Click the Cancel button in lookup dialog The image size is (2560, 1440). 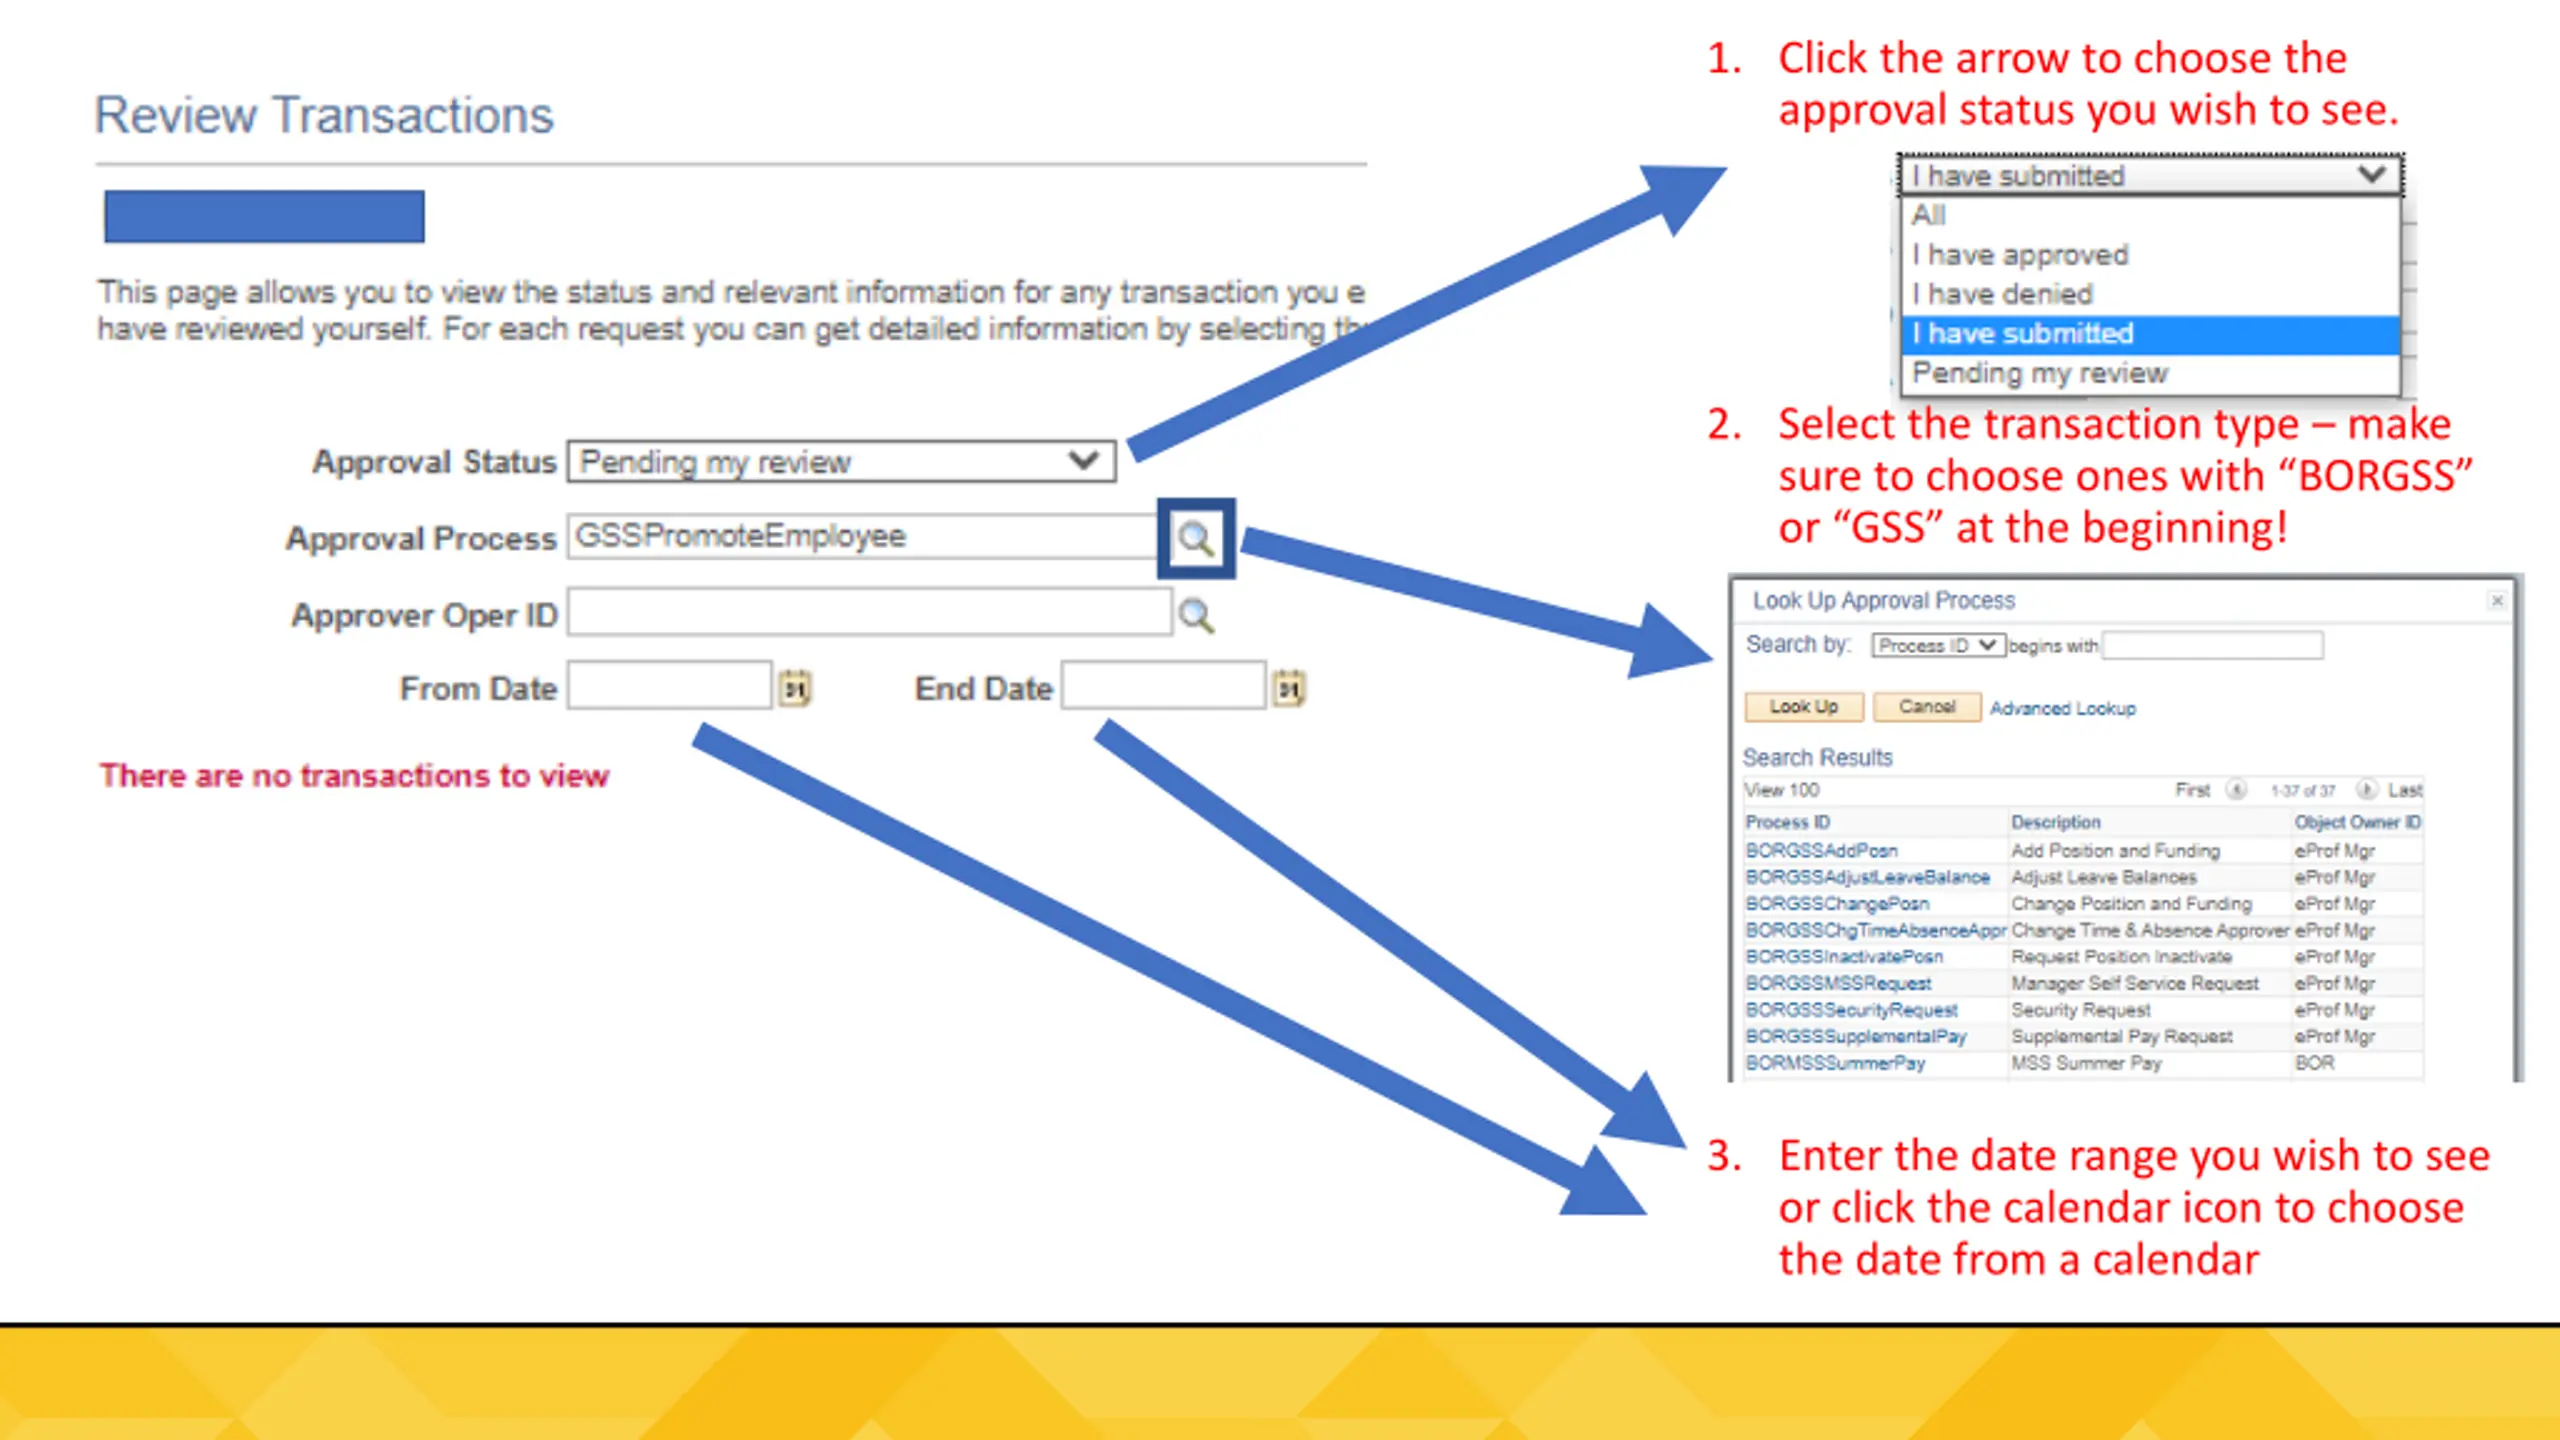[x=1926, y=707]
